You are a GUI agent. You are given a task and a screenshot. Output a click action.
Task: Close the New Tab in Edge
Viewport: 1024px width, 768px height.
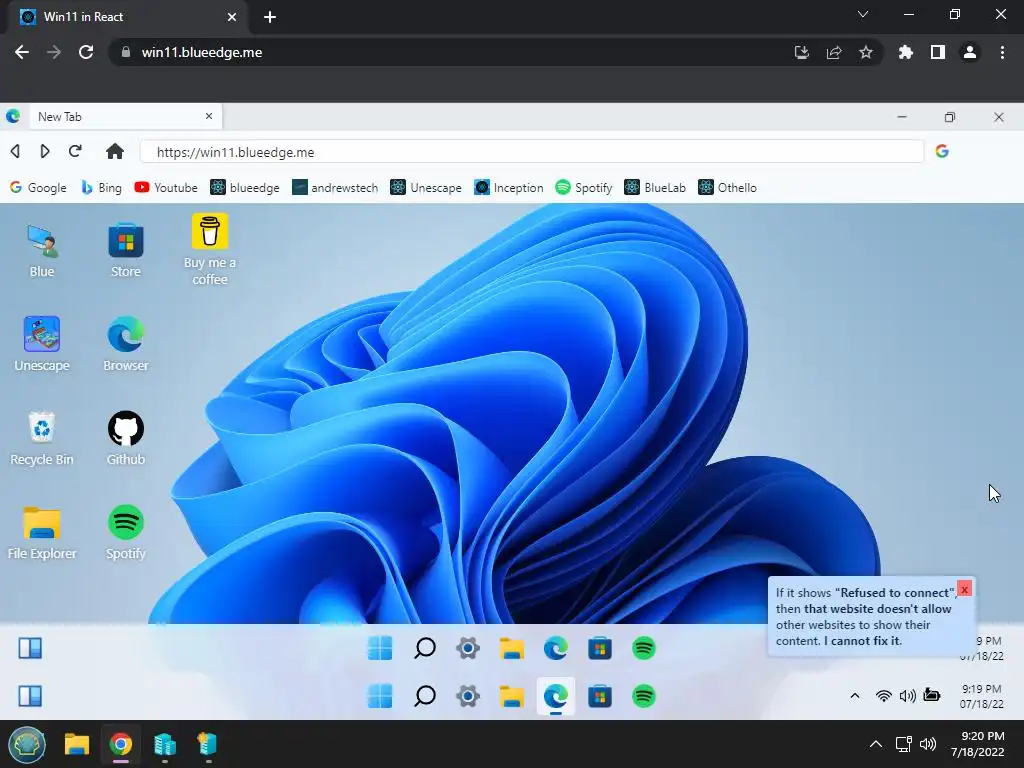point(209,116)
